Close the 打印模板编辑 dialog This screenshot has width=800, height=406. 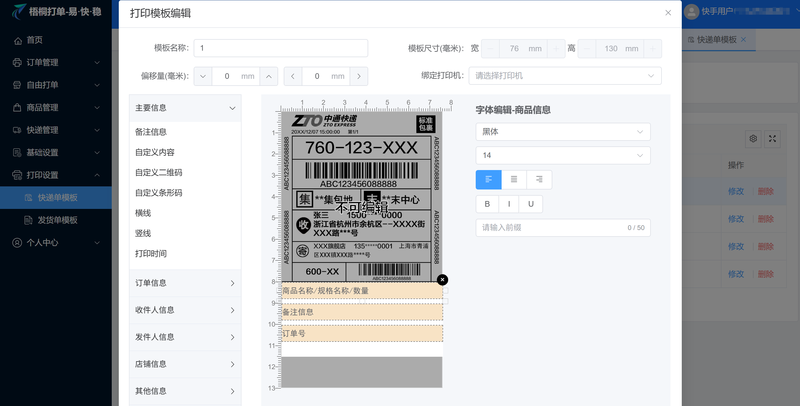(x=668, y=13)
